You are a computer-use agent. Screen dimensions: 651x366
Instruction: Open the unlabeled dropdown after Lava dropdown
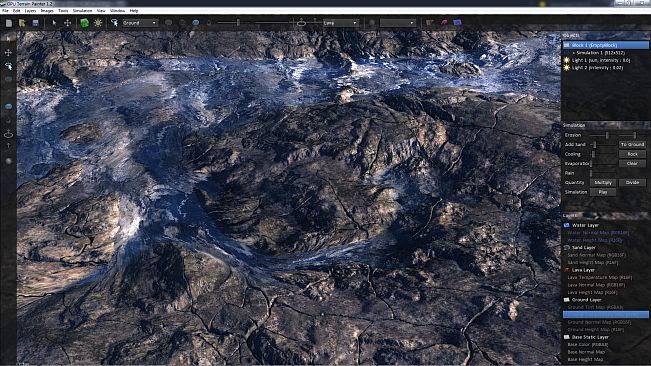click(397, 23)
